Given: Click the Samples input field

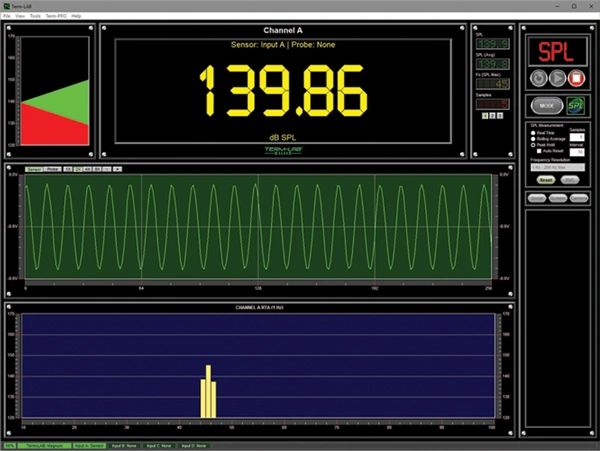Looking at the screenshot, I should click(x=578, y=137).
